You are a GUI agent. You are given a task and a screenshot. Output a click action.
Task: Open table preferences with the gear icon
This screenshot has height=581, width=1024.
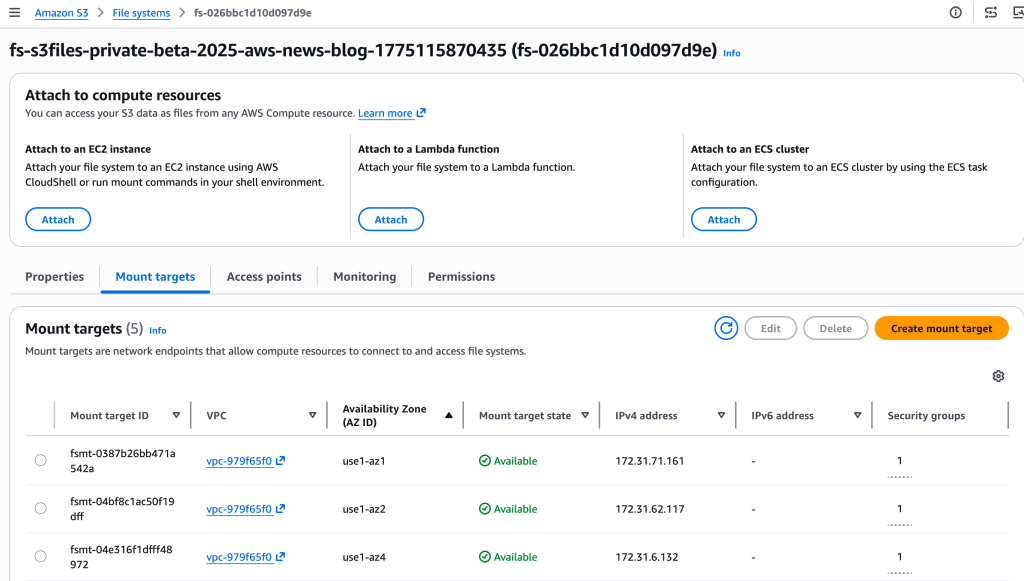997,376
